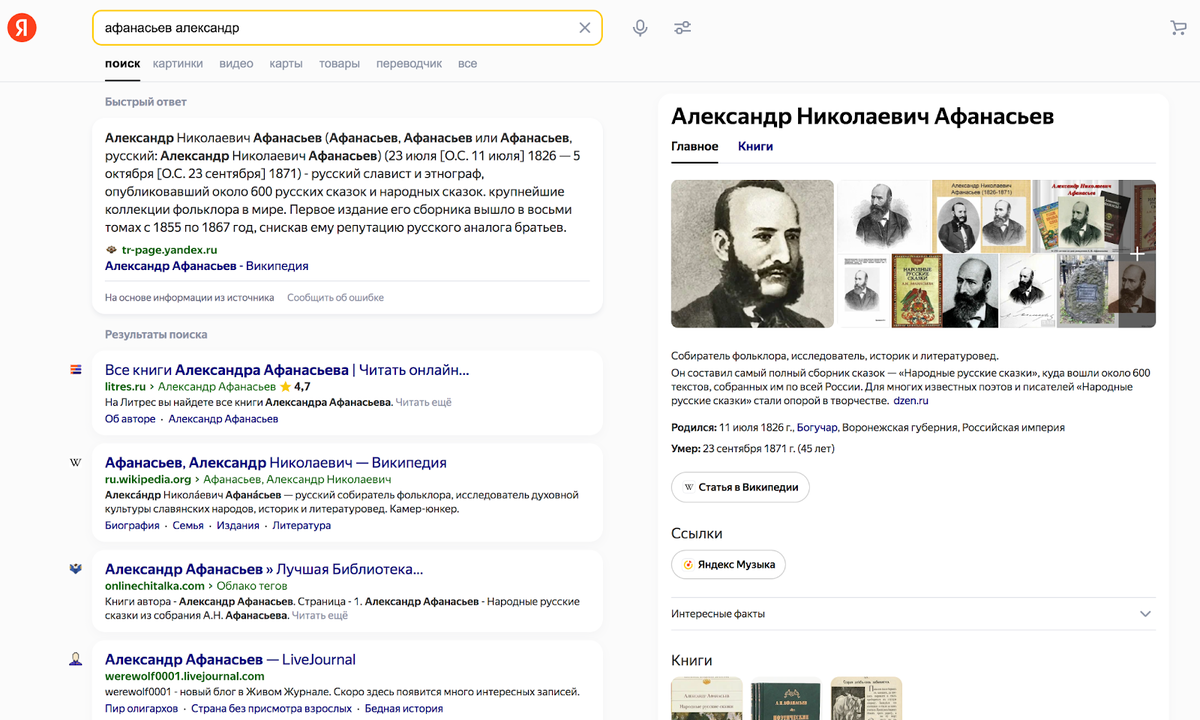Click the dzen.ru source link

pos(911,401)
